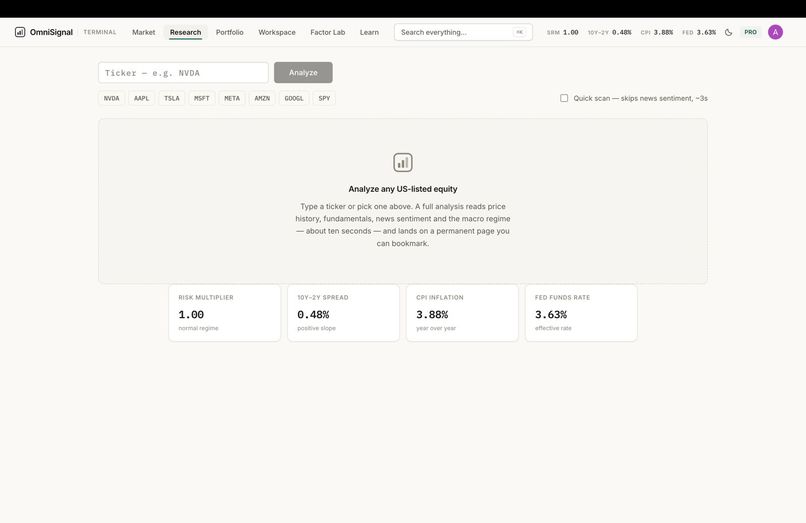
Task: Click the Fed Funds Rate card
Action: click(581, 313)
